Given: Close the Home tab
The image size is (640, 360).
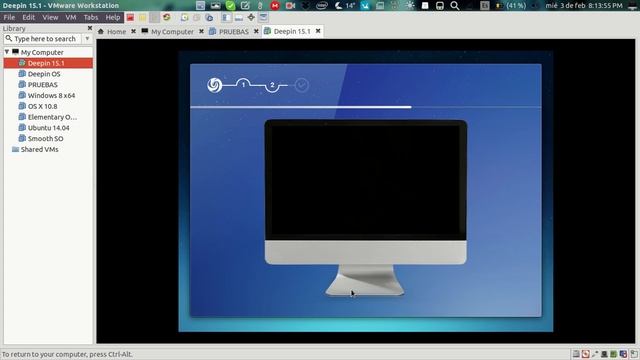Looking at the screenshot, I should (133, 31).
